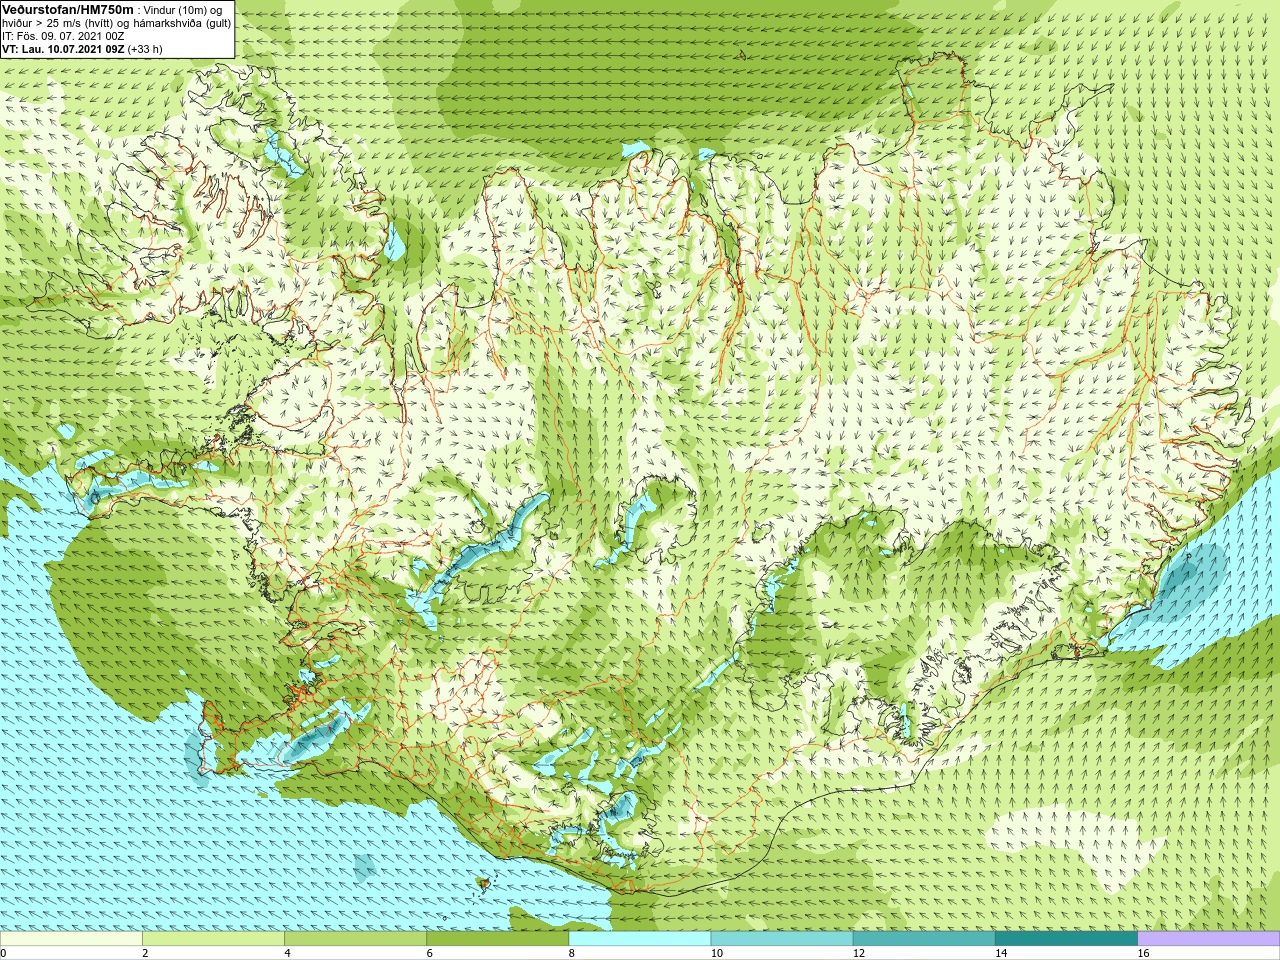Screen dimensions: 1280x960
Task: Click the '2' label under the colour scale
Action: point(145,953)
